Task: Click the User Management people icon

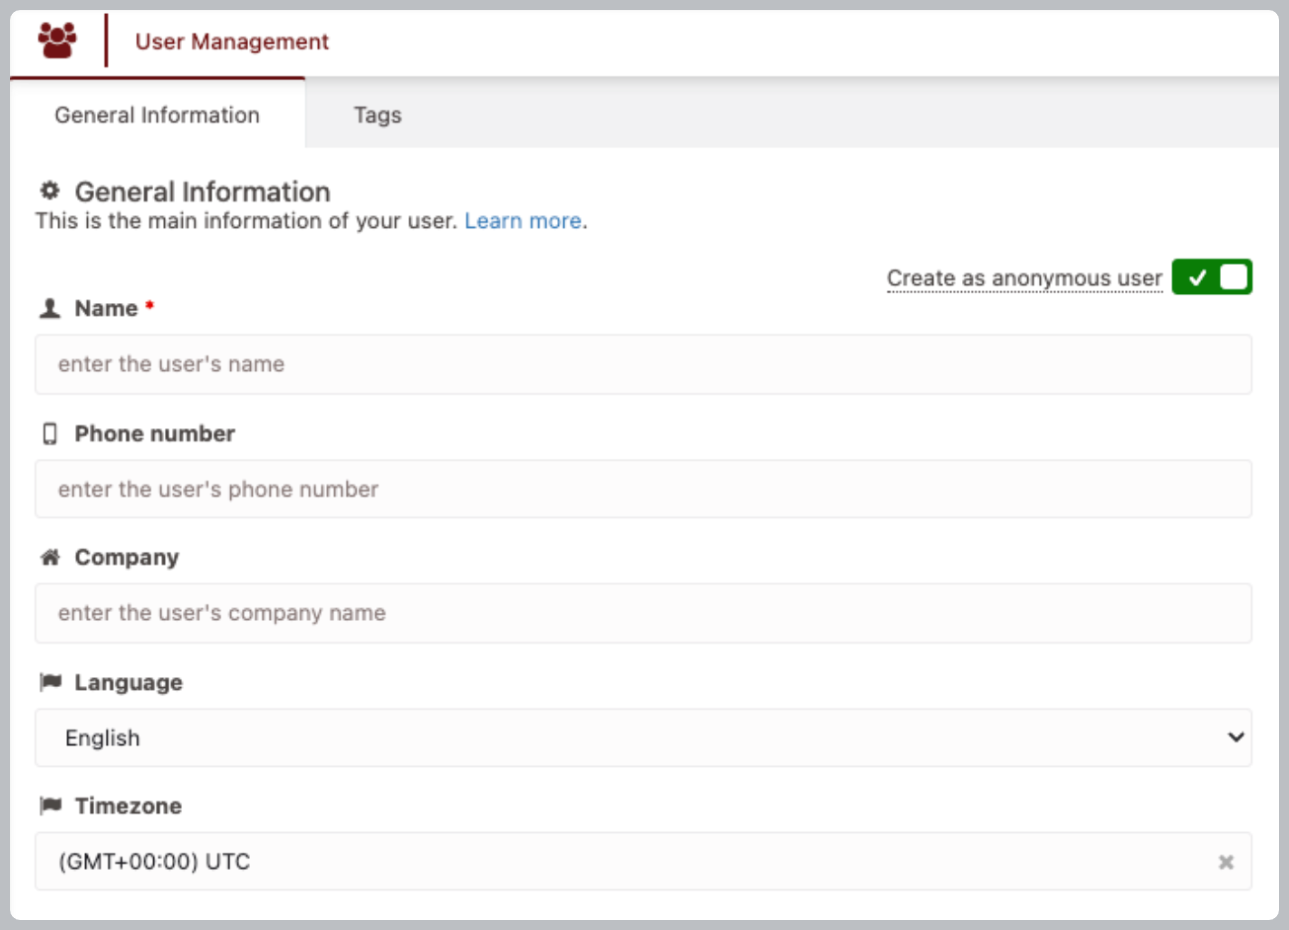Action: pyautogui.click(x=57, y=41)
